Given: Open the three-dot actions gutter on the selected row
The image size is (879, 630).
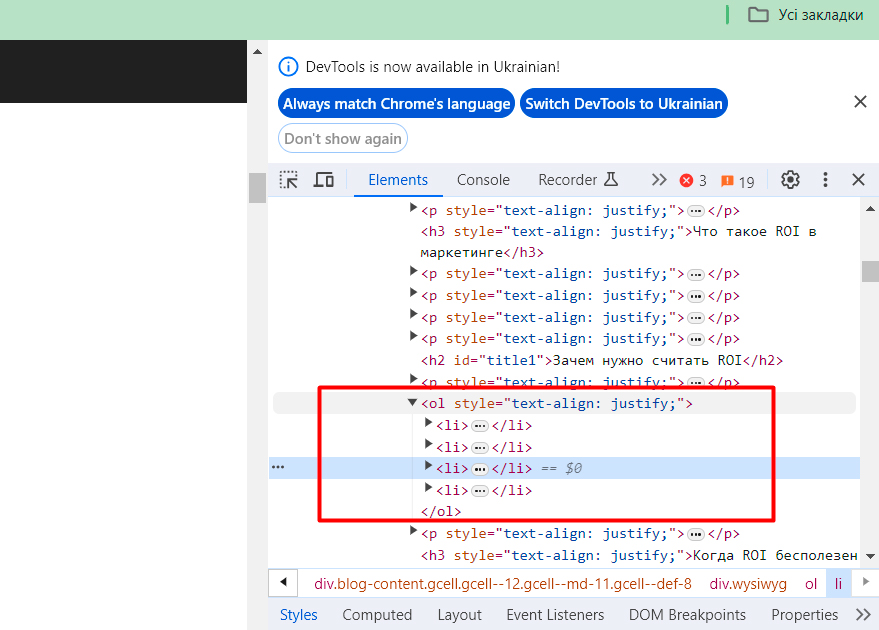Looking at the screenshot, I should 278,467.
